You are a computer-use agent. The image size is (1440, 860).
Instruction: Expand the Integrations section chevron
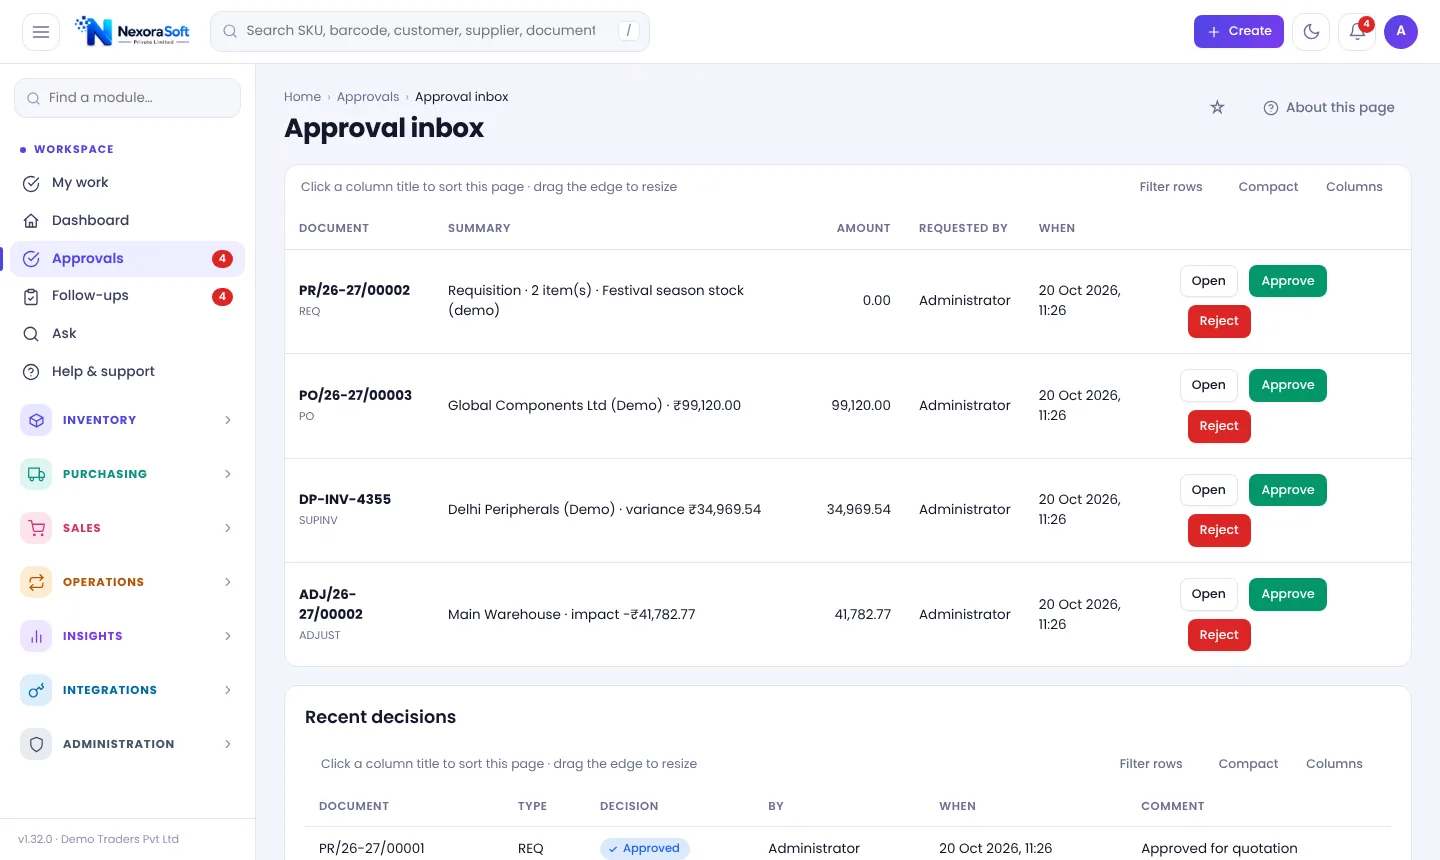coord(228,690)
